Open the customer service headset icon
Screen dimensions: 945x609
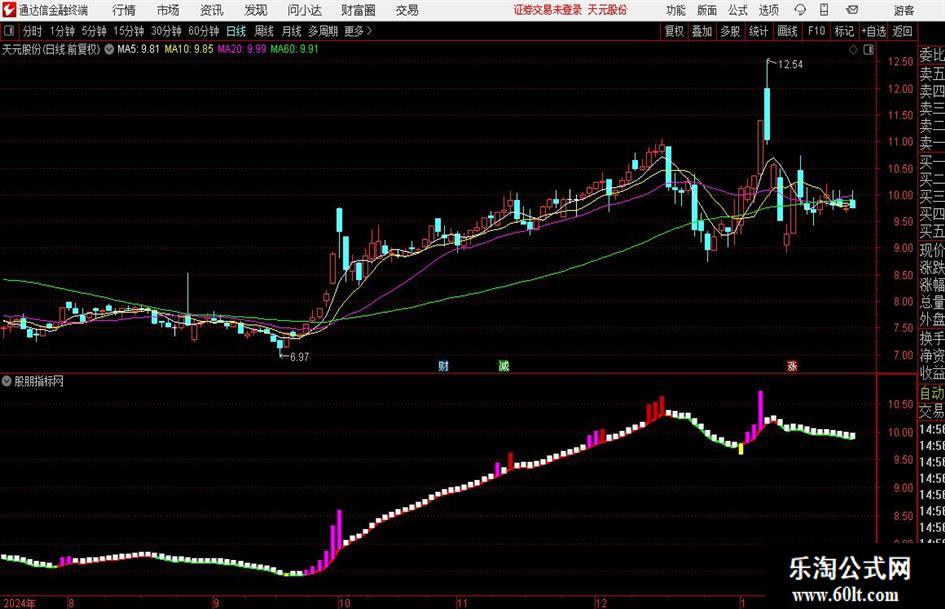(800, 10)
